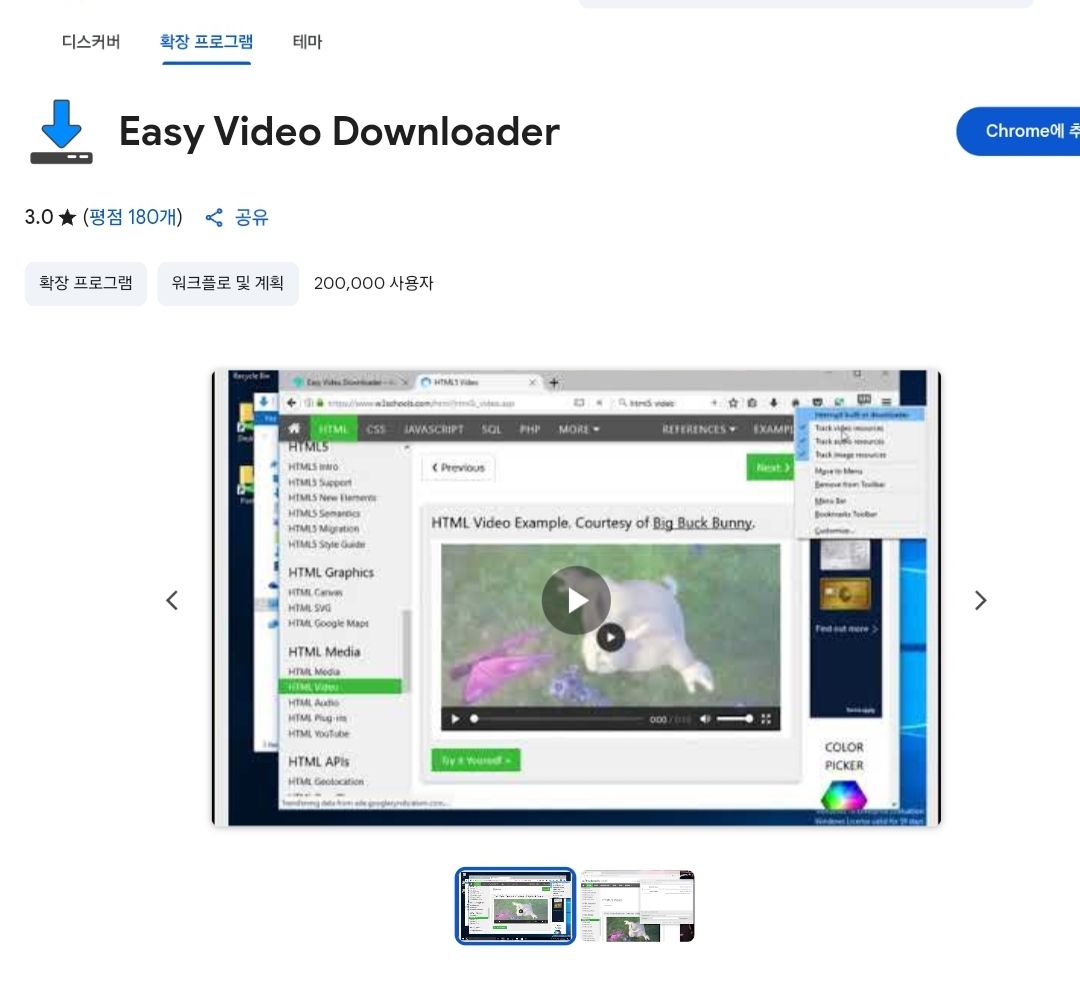This screenshot has width=1080, height=1002.
Task: Select the 워크플로 및 계획 category chip
Action: (228, 283)
